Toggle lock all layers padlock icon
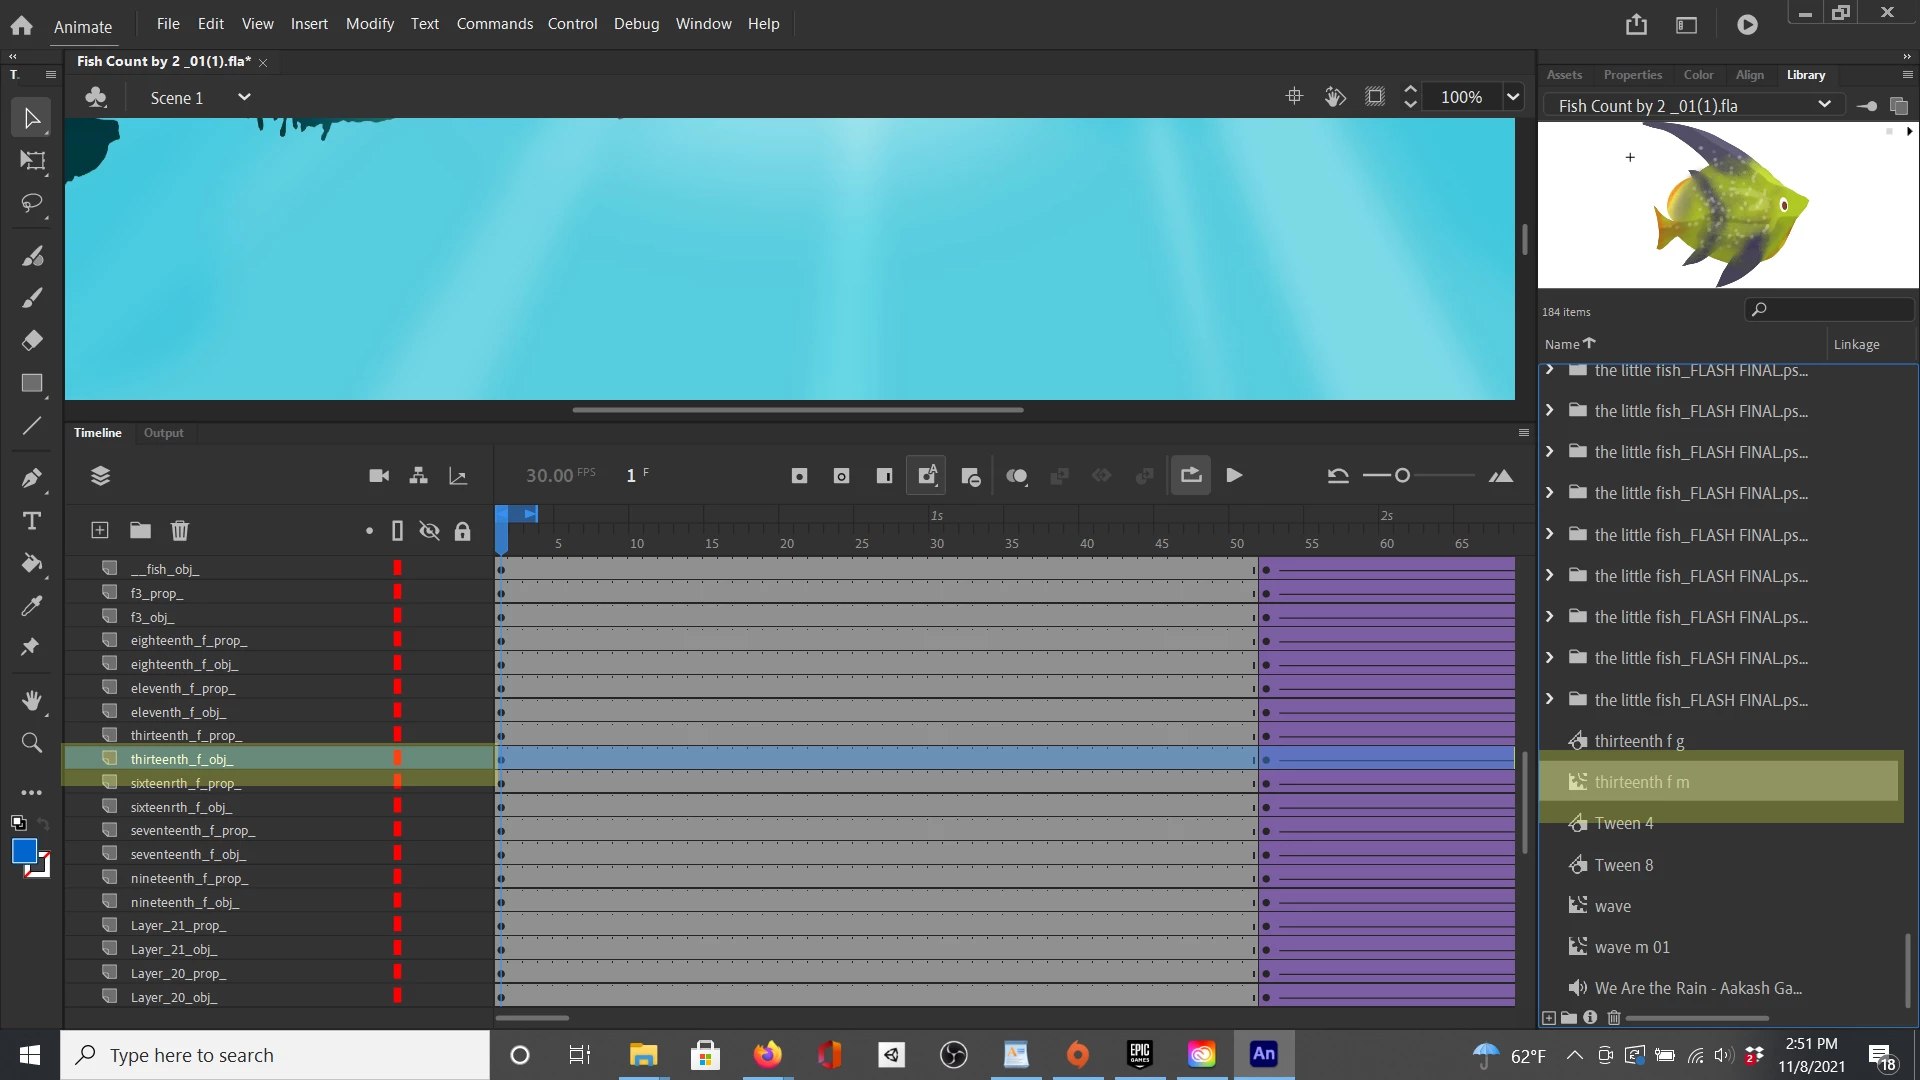This screenshot has width=1920, height=1080. (x=462, y=530)
